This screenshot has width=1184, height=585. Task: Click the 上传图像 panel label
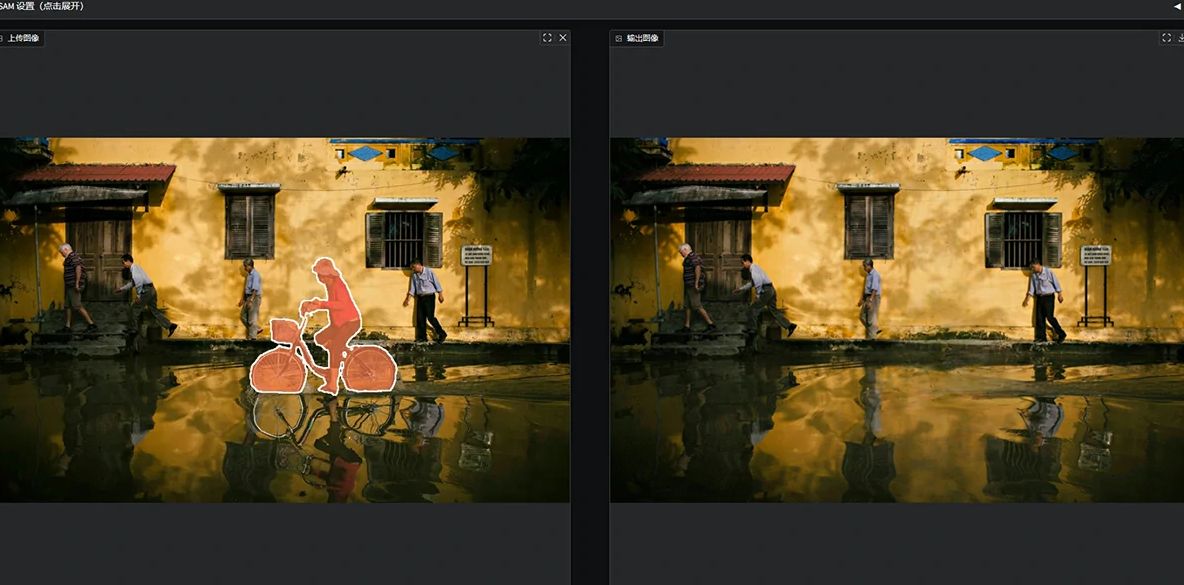[x=24, y=38]
